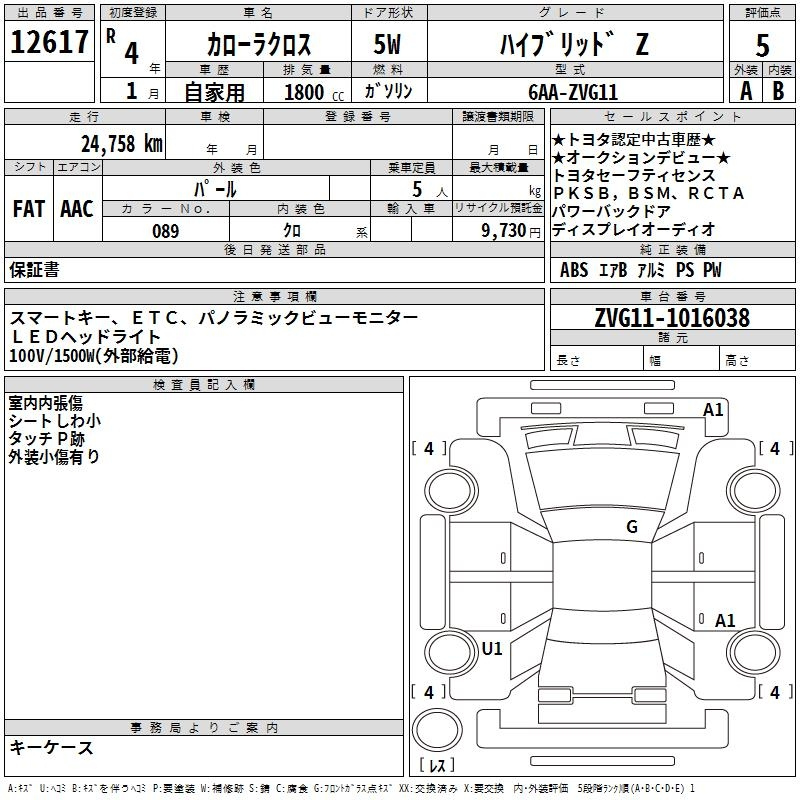Select mileage 24,758 km

(x=122, y=144)
